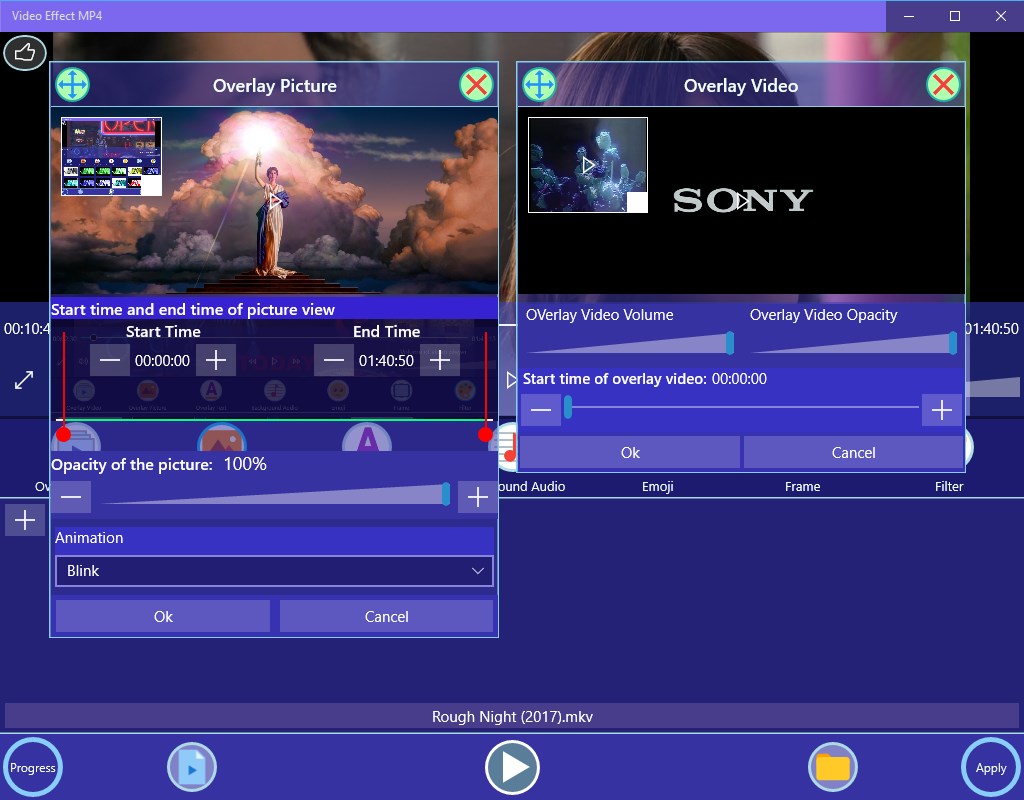
Task: Click the video file icon in bottom bar
Action: 192,767
